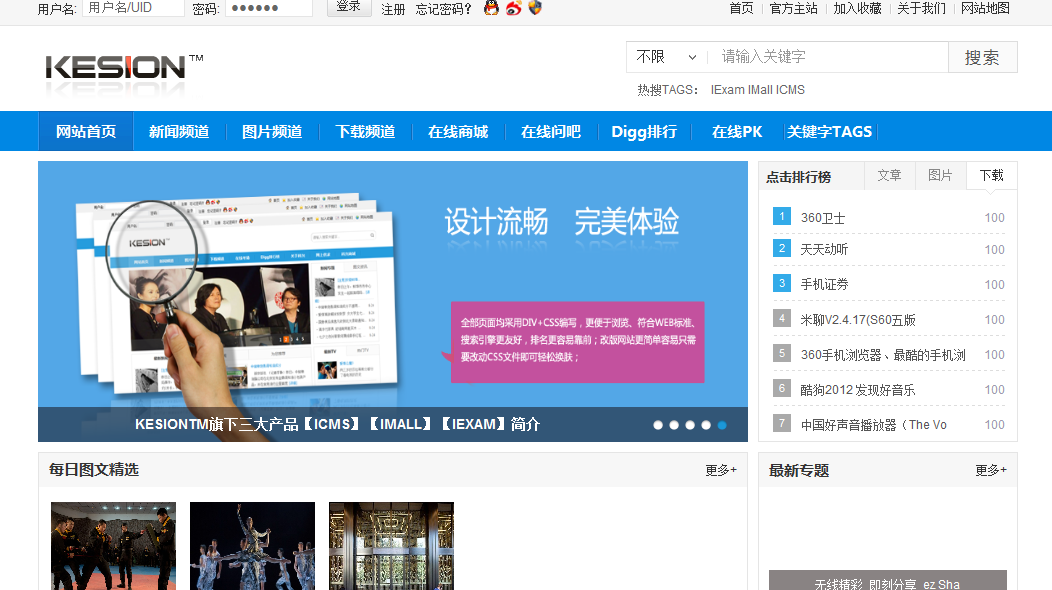The height and width of the screenshot is (590, 1052).
Task: Click the security shield icon beside Weibo
Action: [535, 8]
